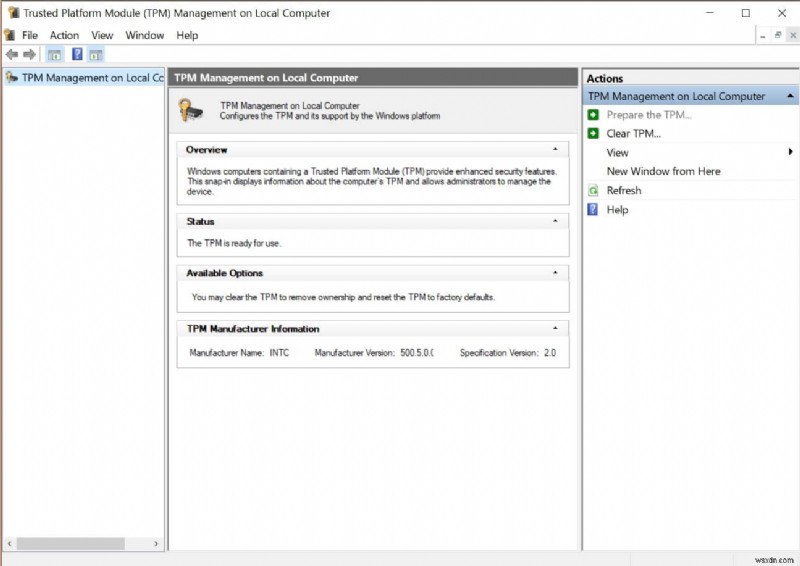The width and height of the screenshot is (800, 566).
Task: Minimize the inner MDI console window
Action: pyautogui.click(x=763, y=36)
